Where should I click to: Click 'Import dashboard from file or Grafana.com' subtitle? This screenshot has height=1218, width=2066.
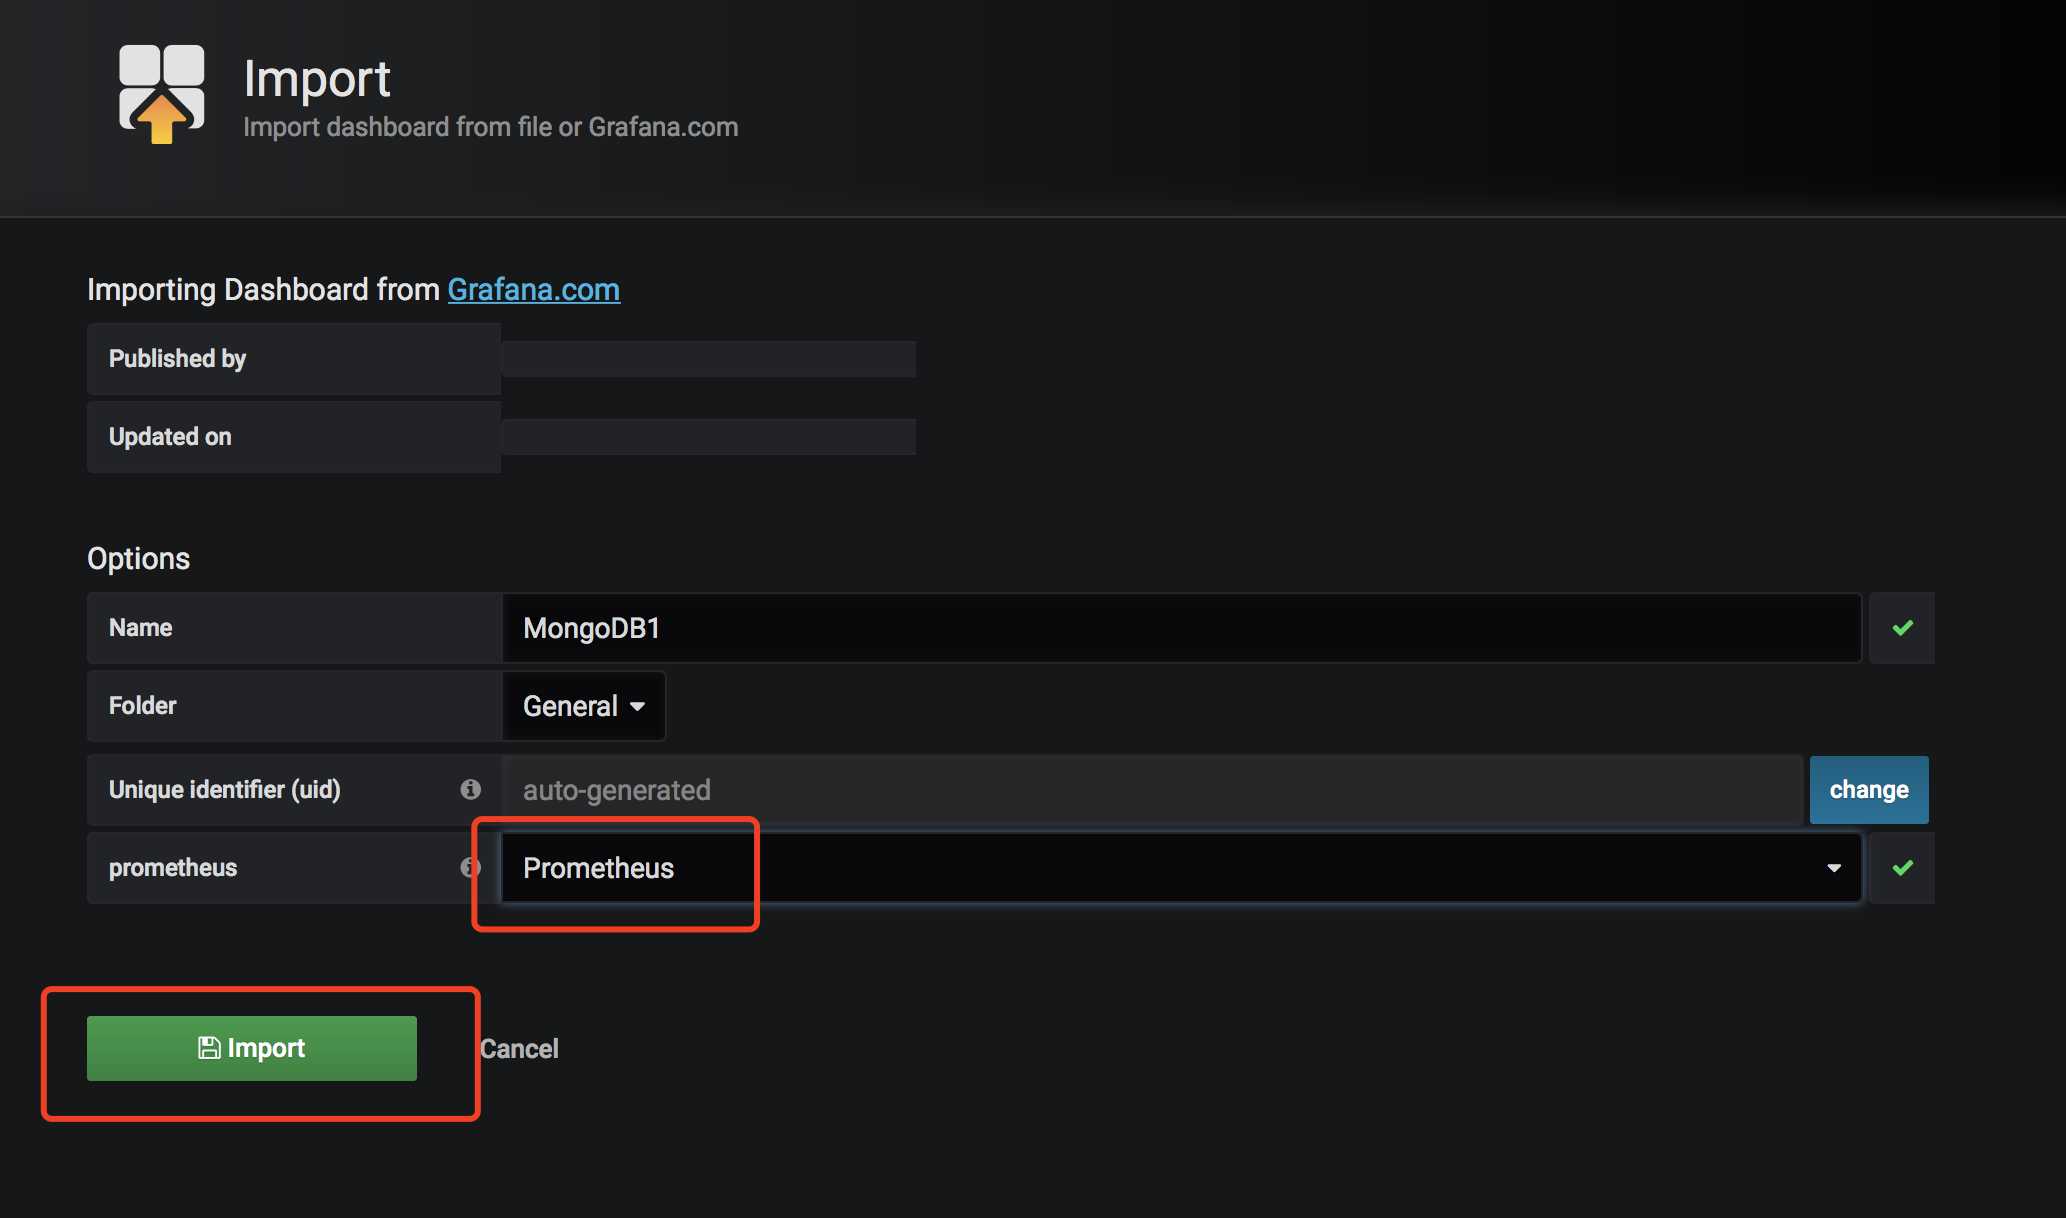click(x=490, y=127)
